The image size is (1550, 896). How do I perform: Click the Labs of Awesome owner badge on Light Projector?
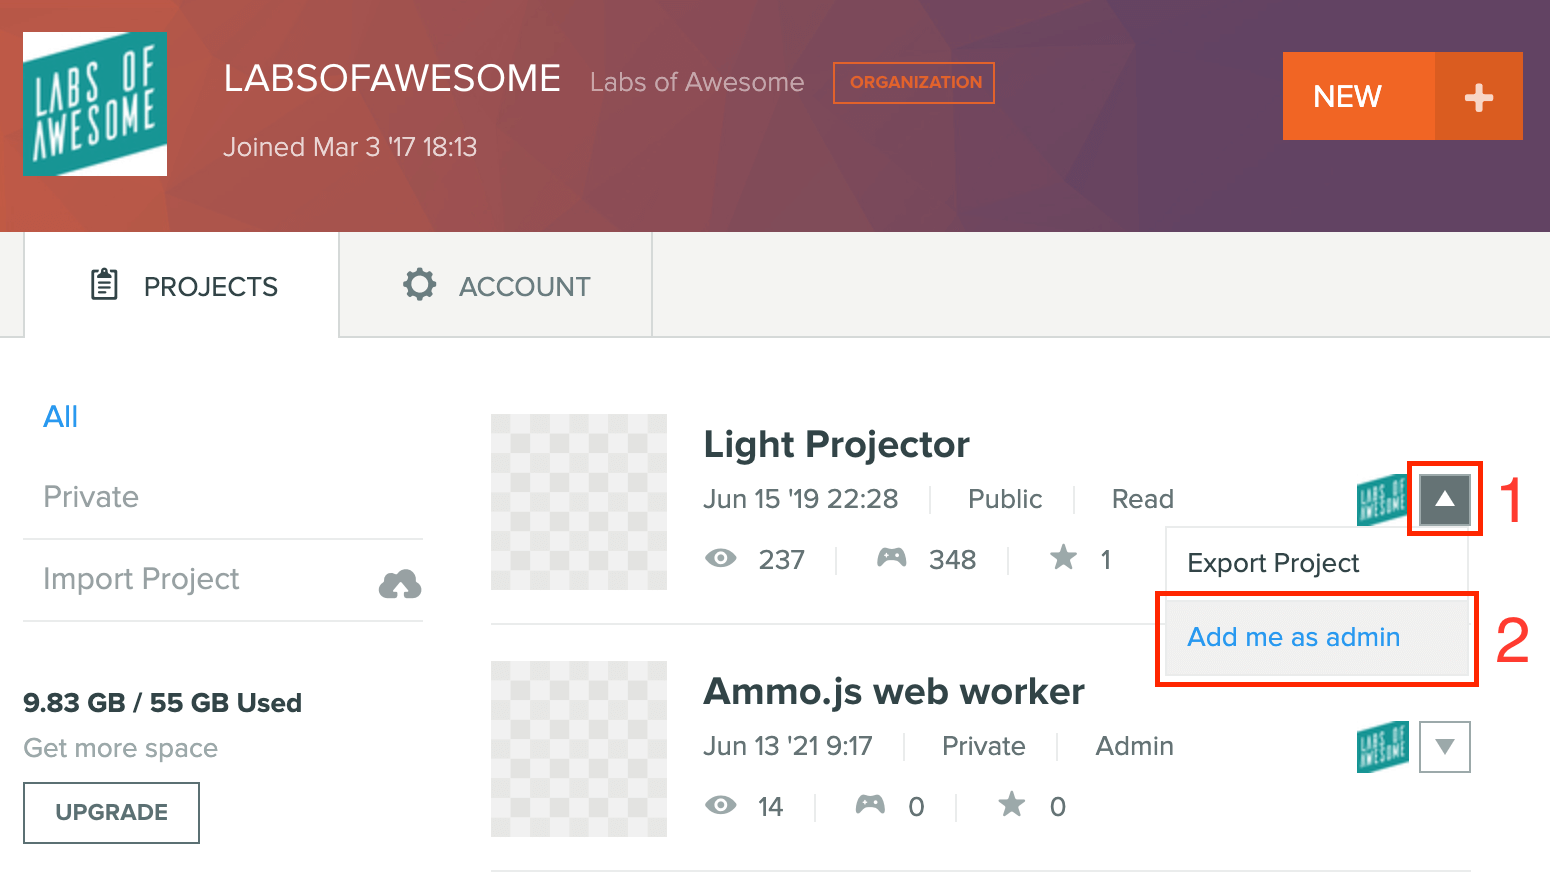pyautogui.click(x=1382, y=500)
